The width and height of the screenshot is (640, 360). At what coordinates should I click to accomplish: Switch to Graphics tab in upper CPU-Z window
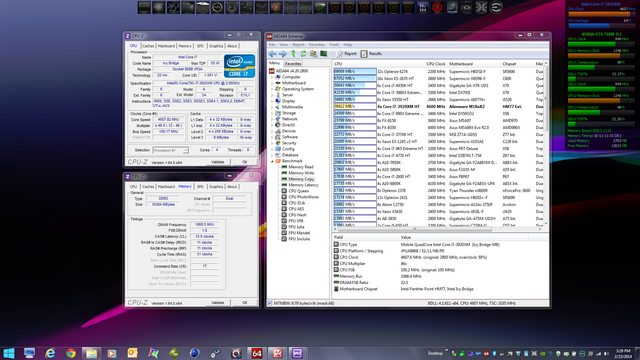click(216, 46)
